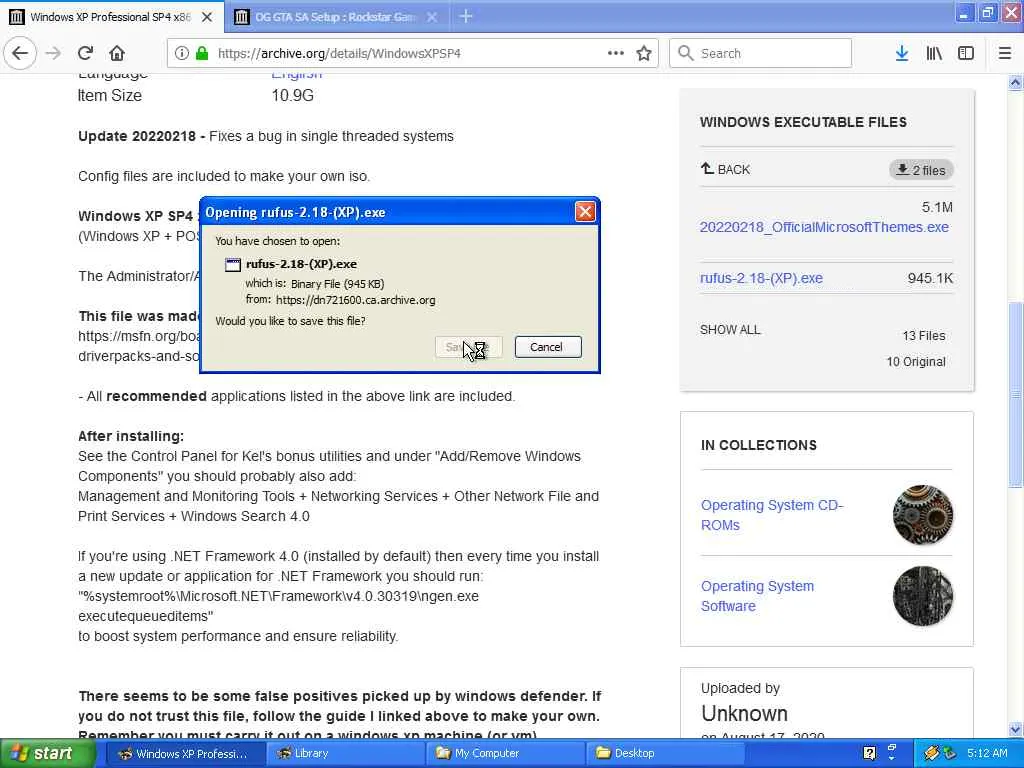The image size is (1024, 768).
Task: Click BACK in Windows Executable Files
Action: [726, 169]
